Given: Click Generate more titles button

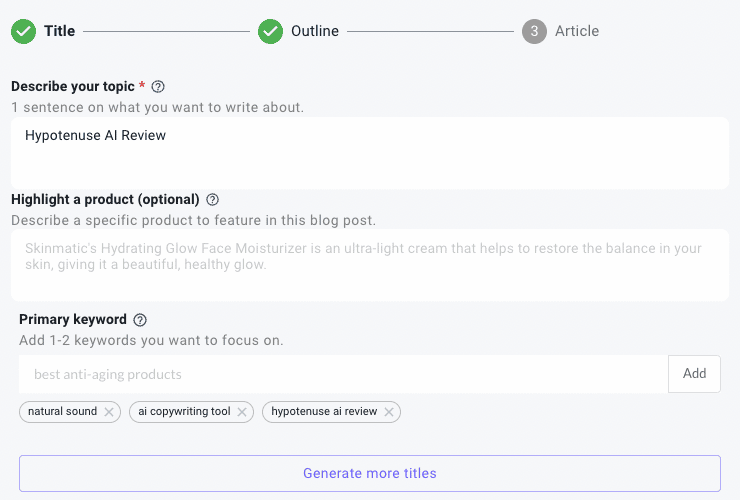Looking at the screenshot, I should point(370,474).
